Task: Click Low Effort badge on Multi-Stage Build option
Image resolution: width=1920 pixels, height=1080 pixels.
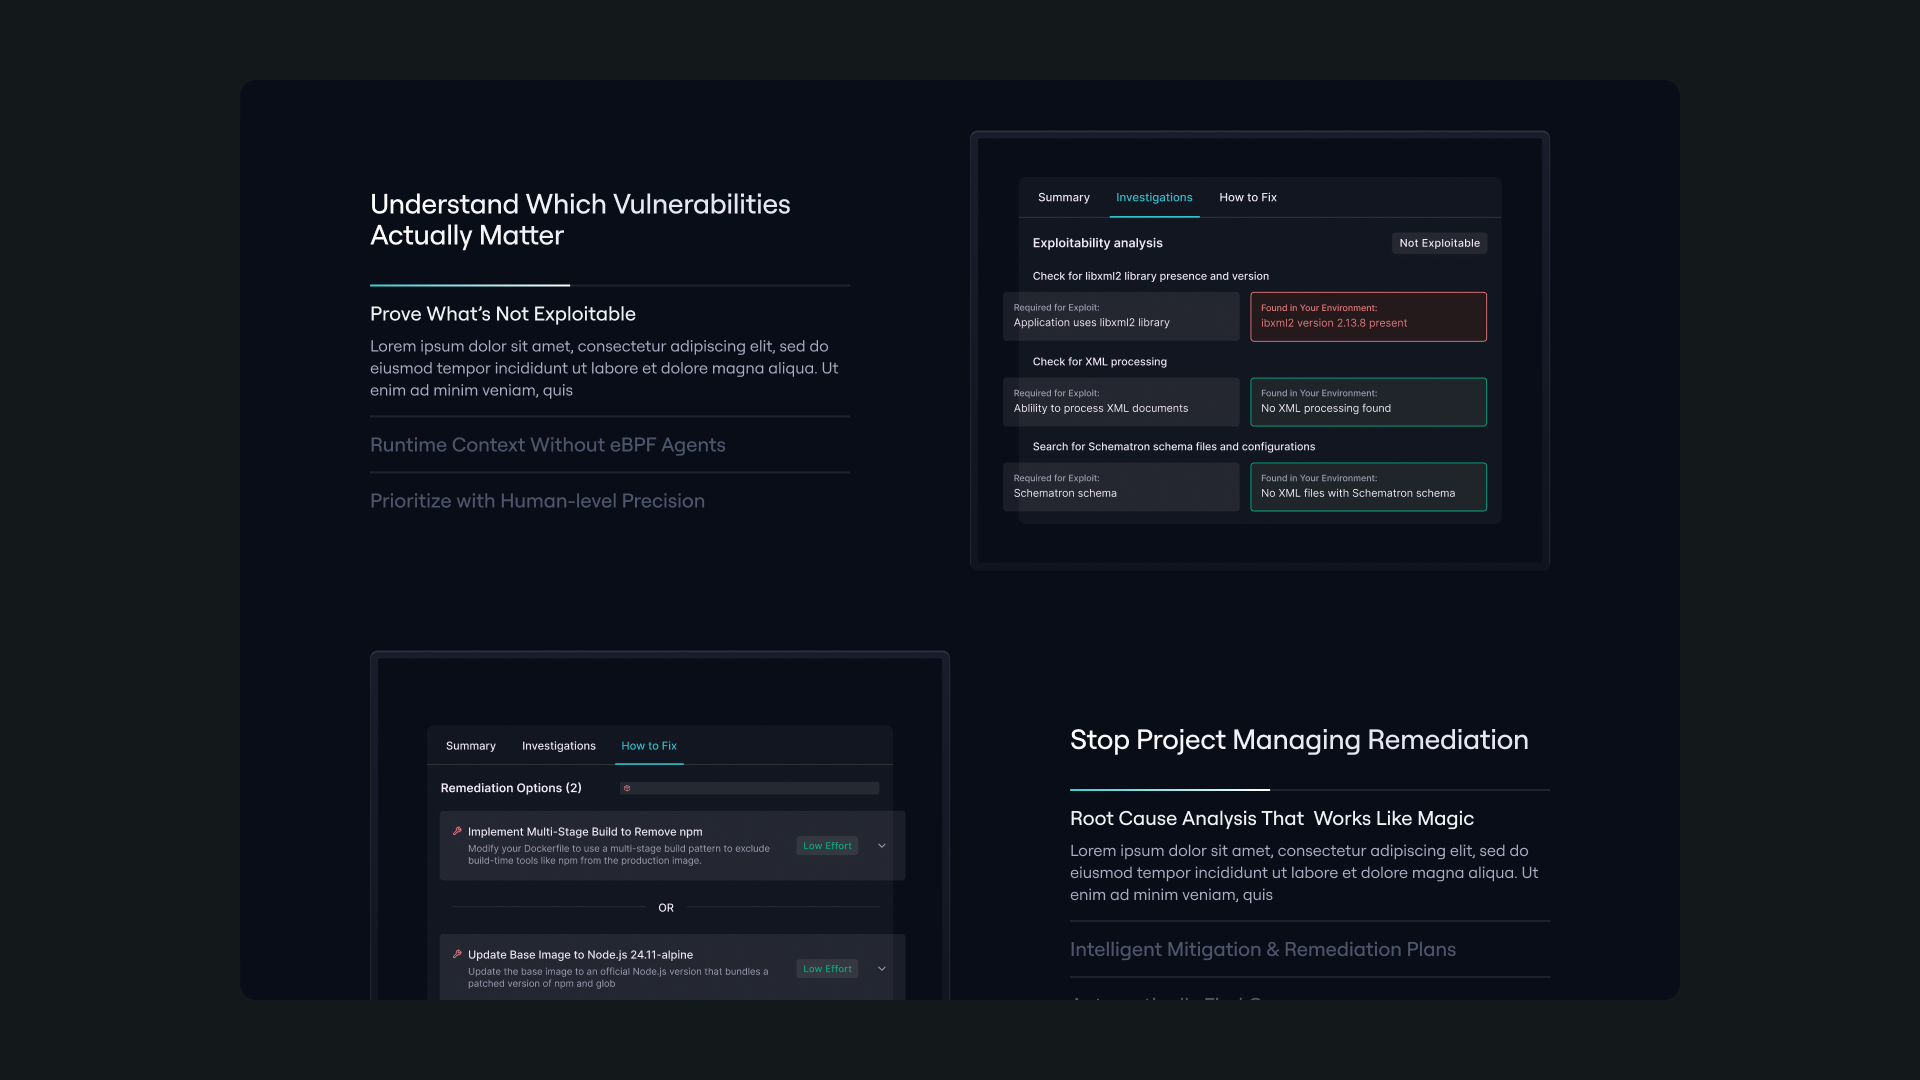Action: tap(827, 846)
